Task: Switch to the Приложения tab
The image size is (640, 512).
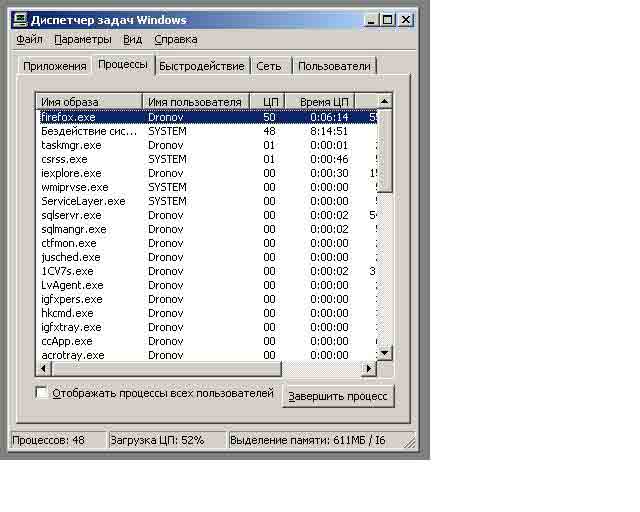Action: pos(54,66)
